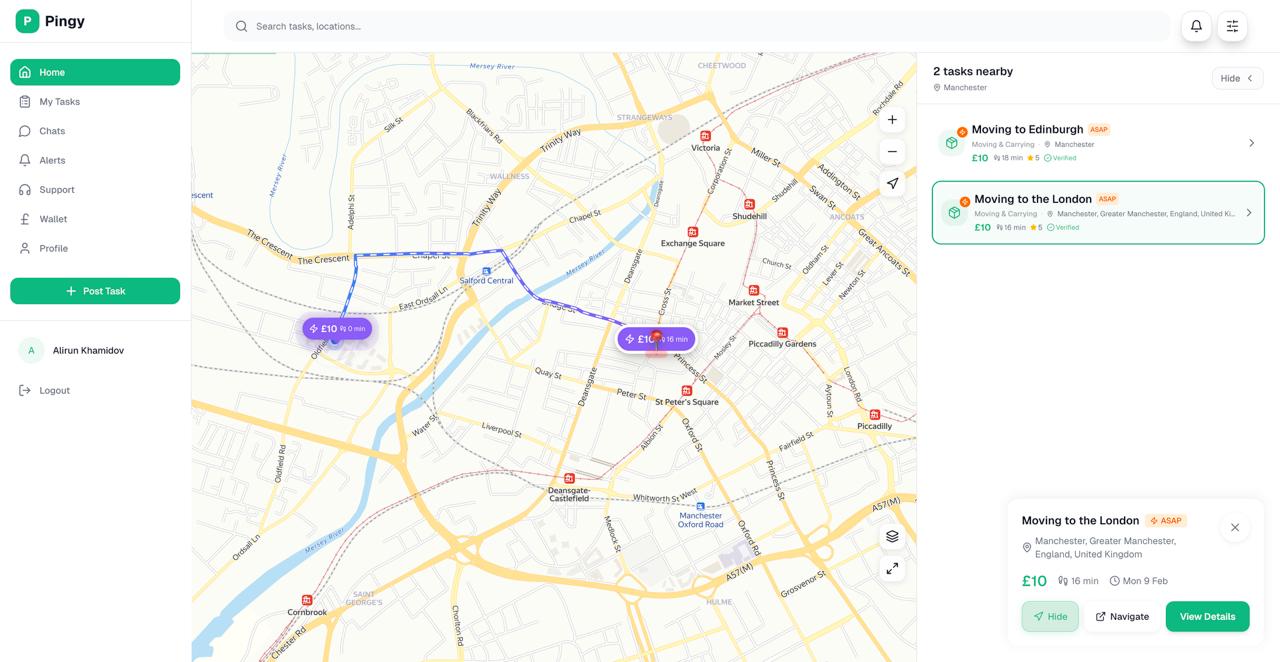Screen dimensions: 1280x662
Task: Center map on my location arrow
Action: tap(892, 184)
